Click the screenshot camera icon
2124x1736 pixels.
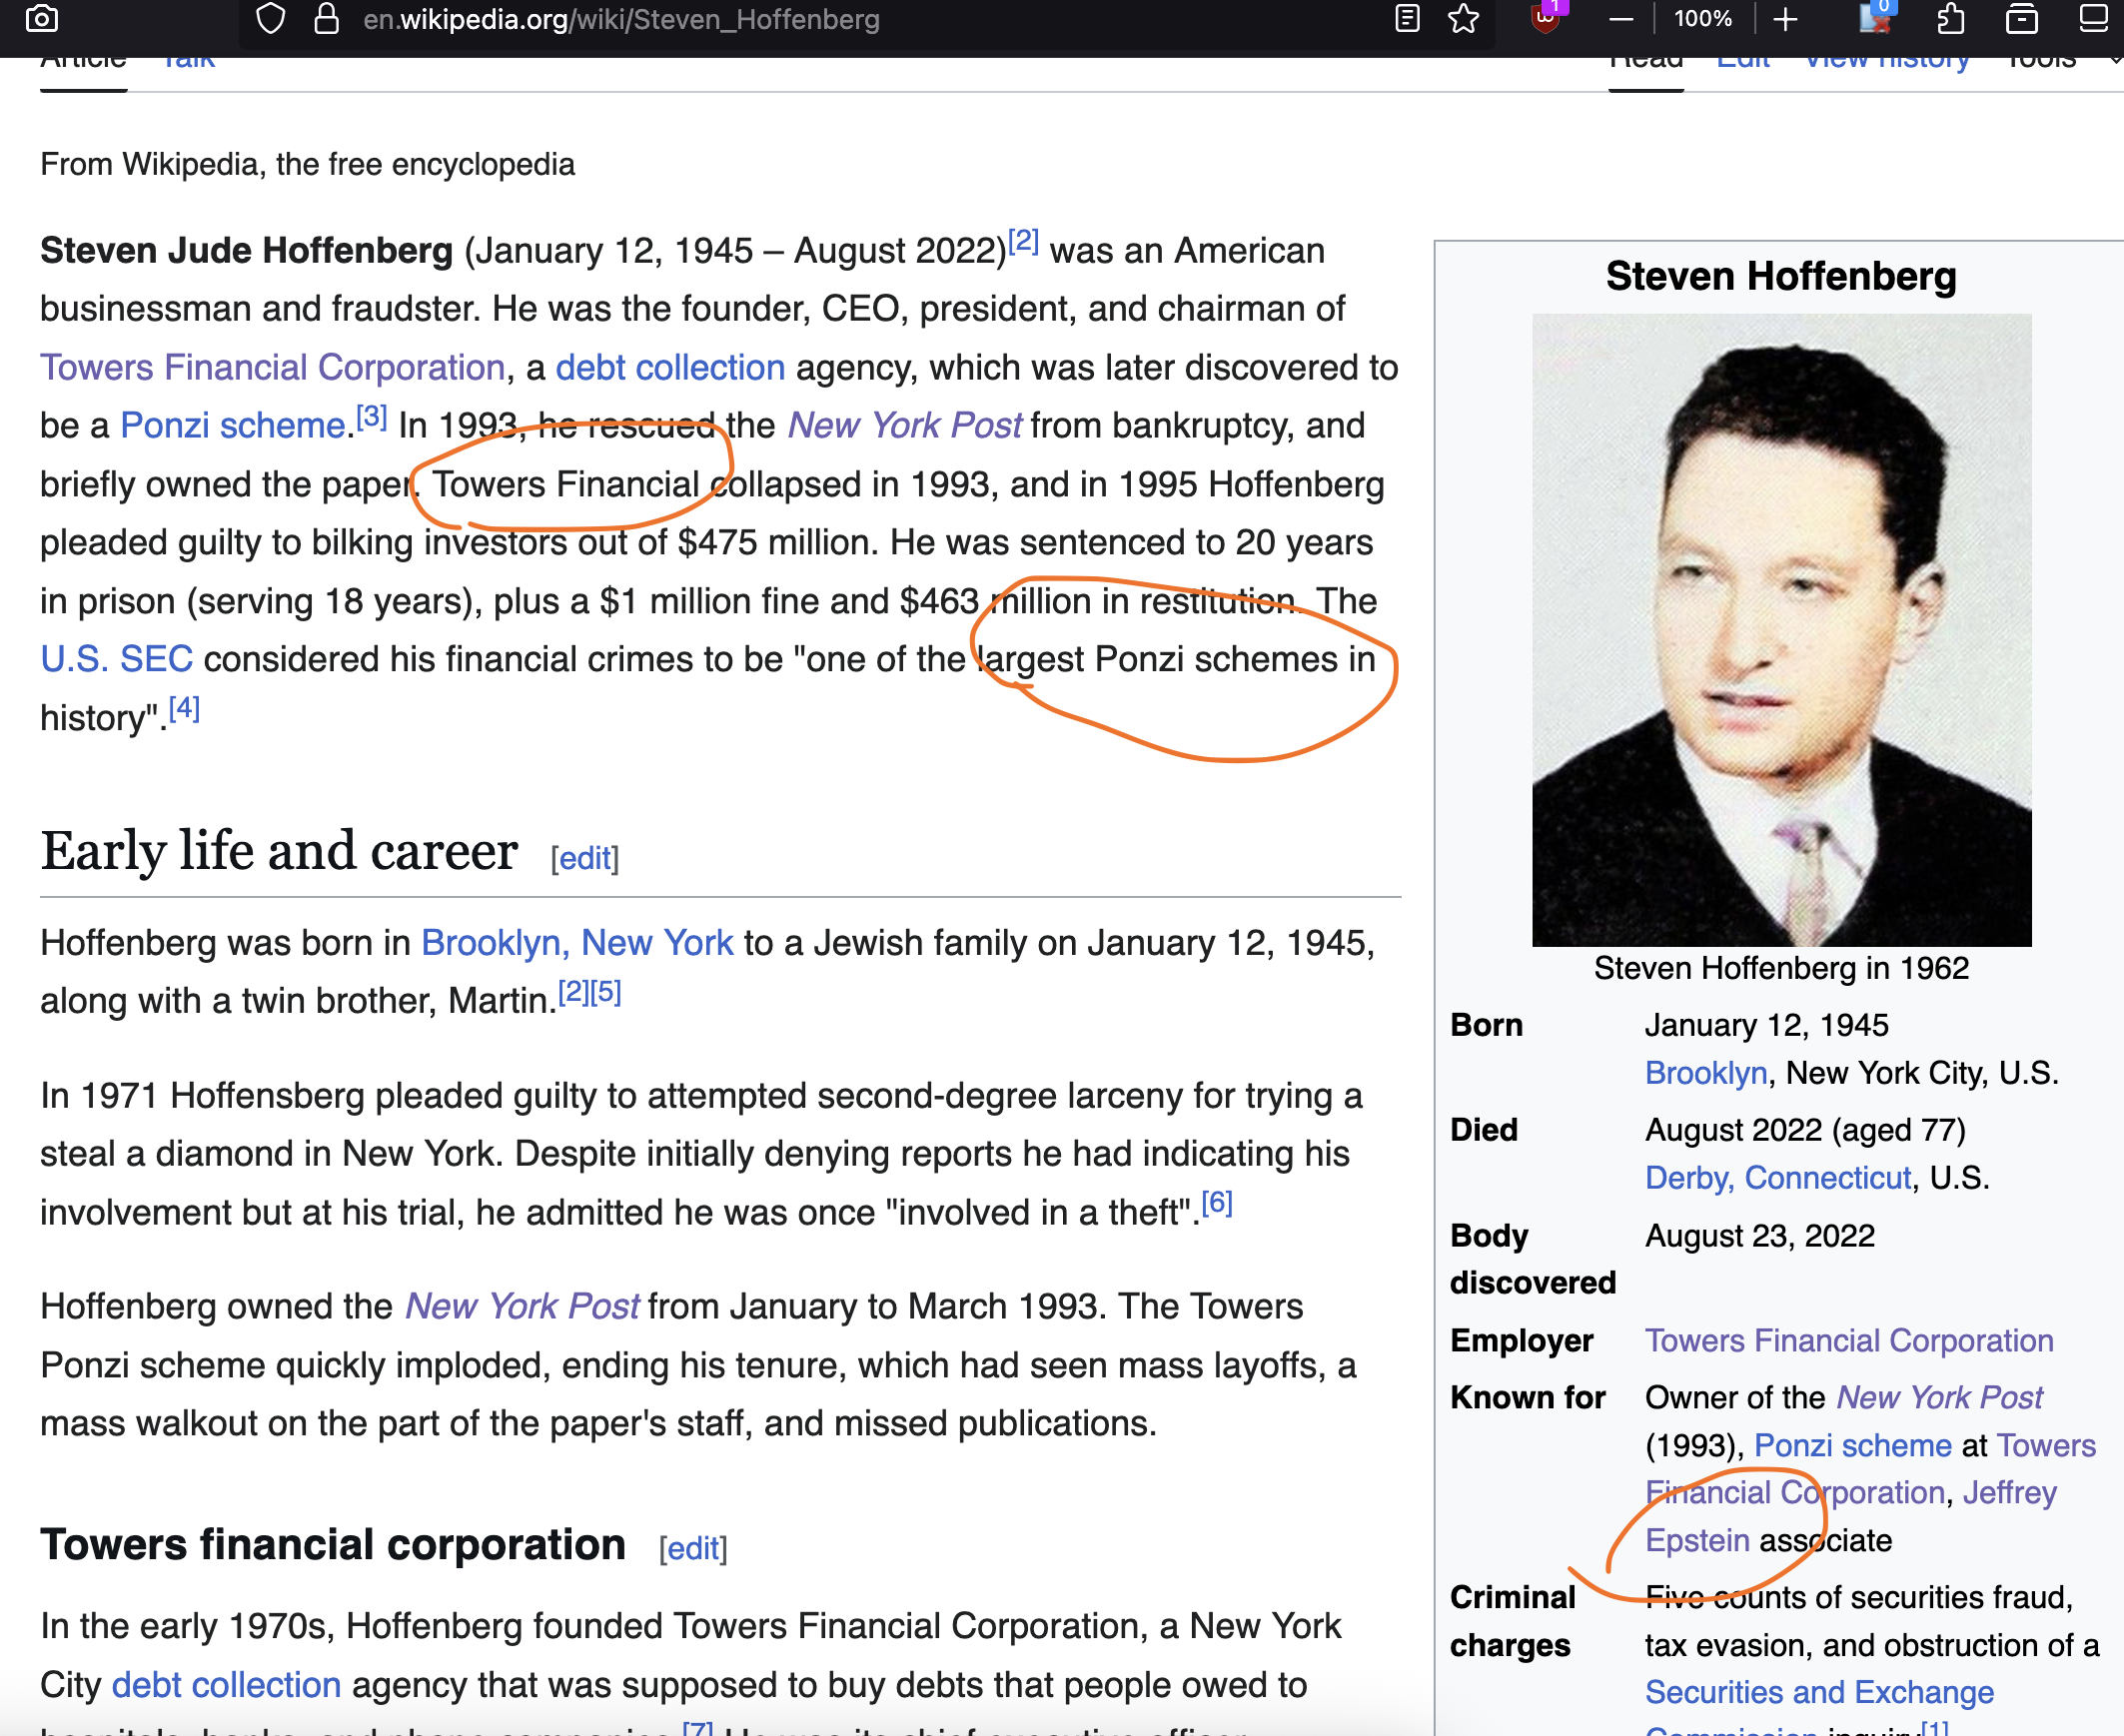click(x=41, y=19)
